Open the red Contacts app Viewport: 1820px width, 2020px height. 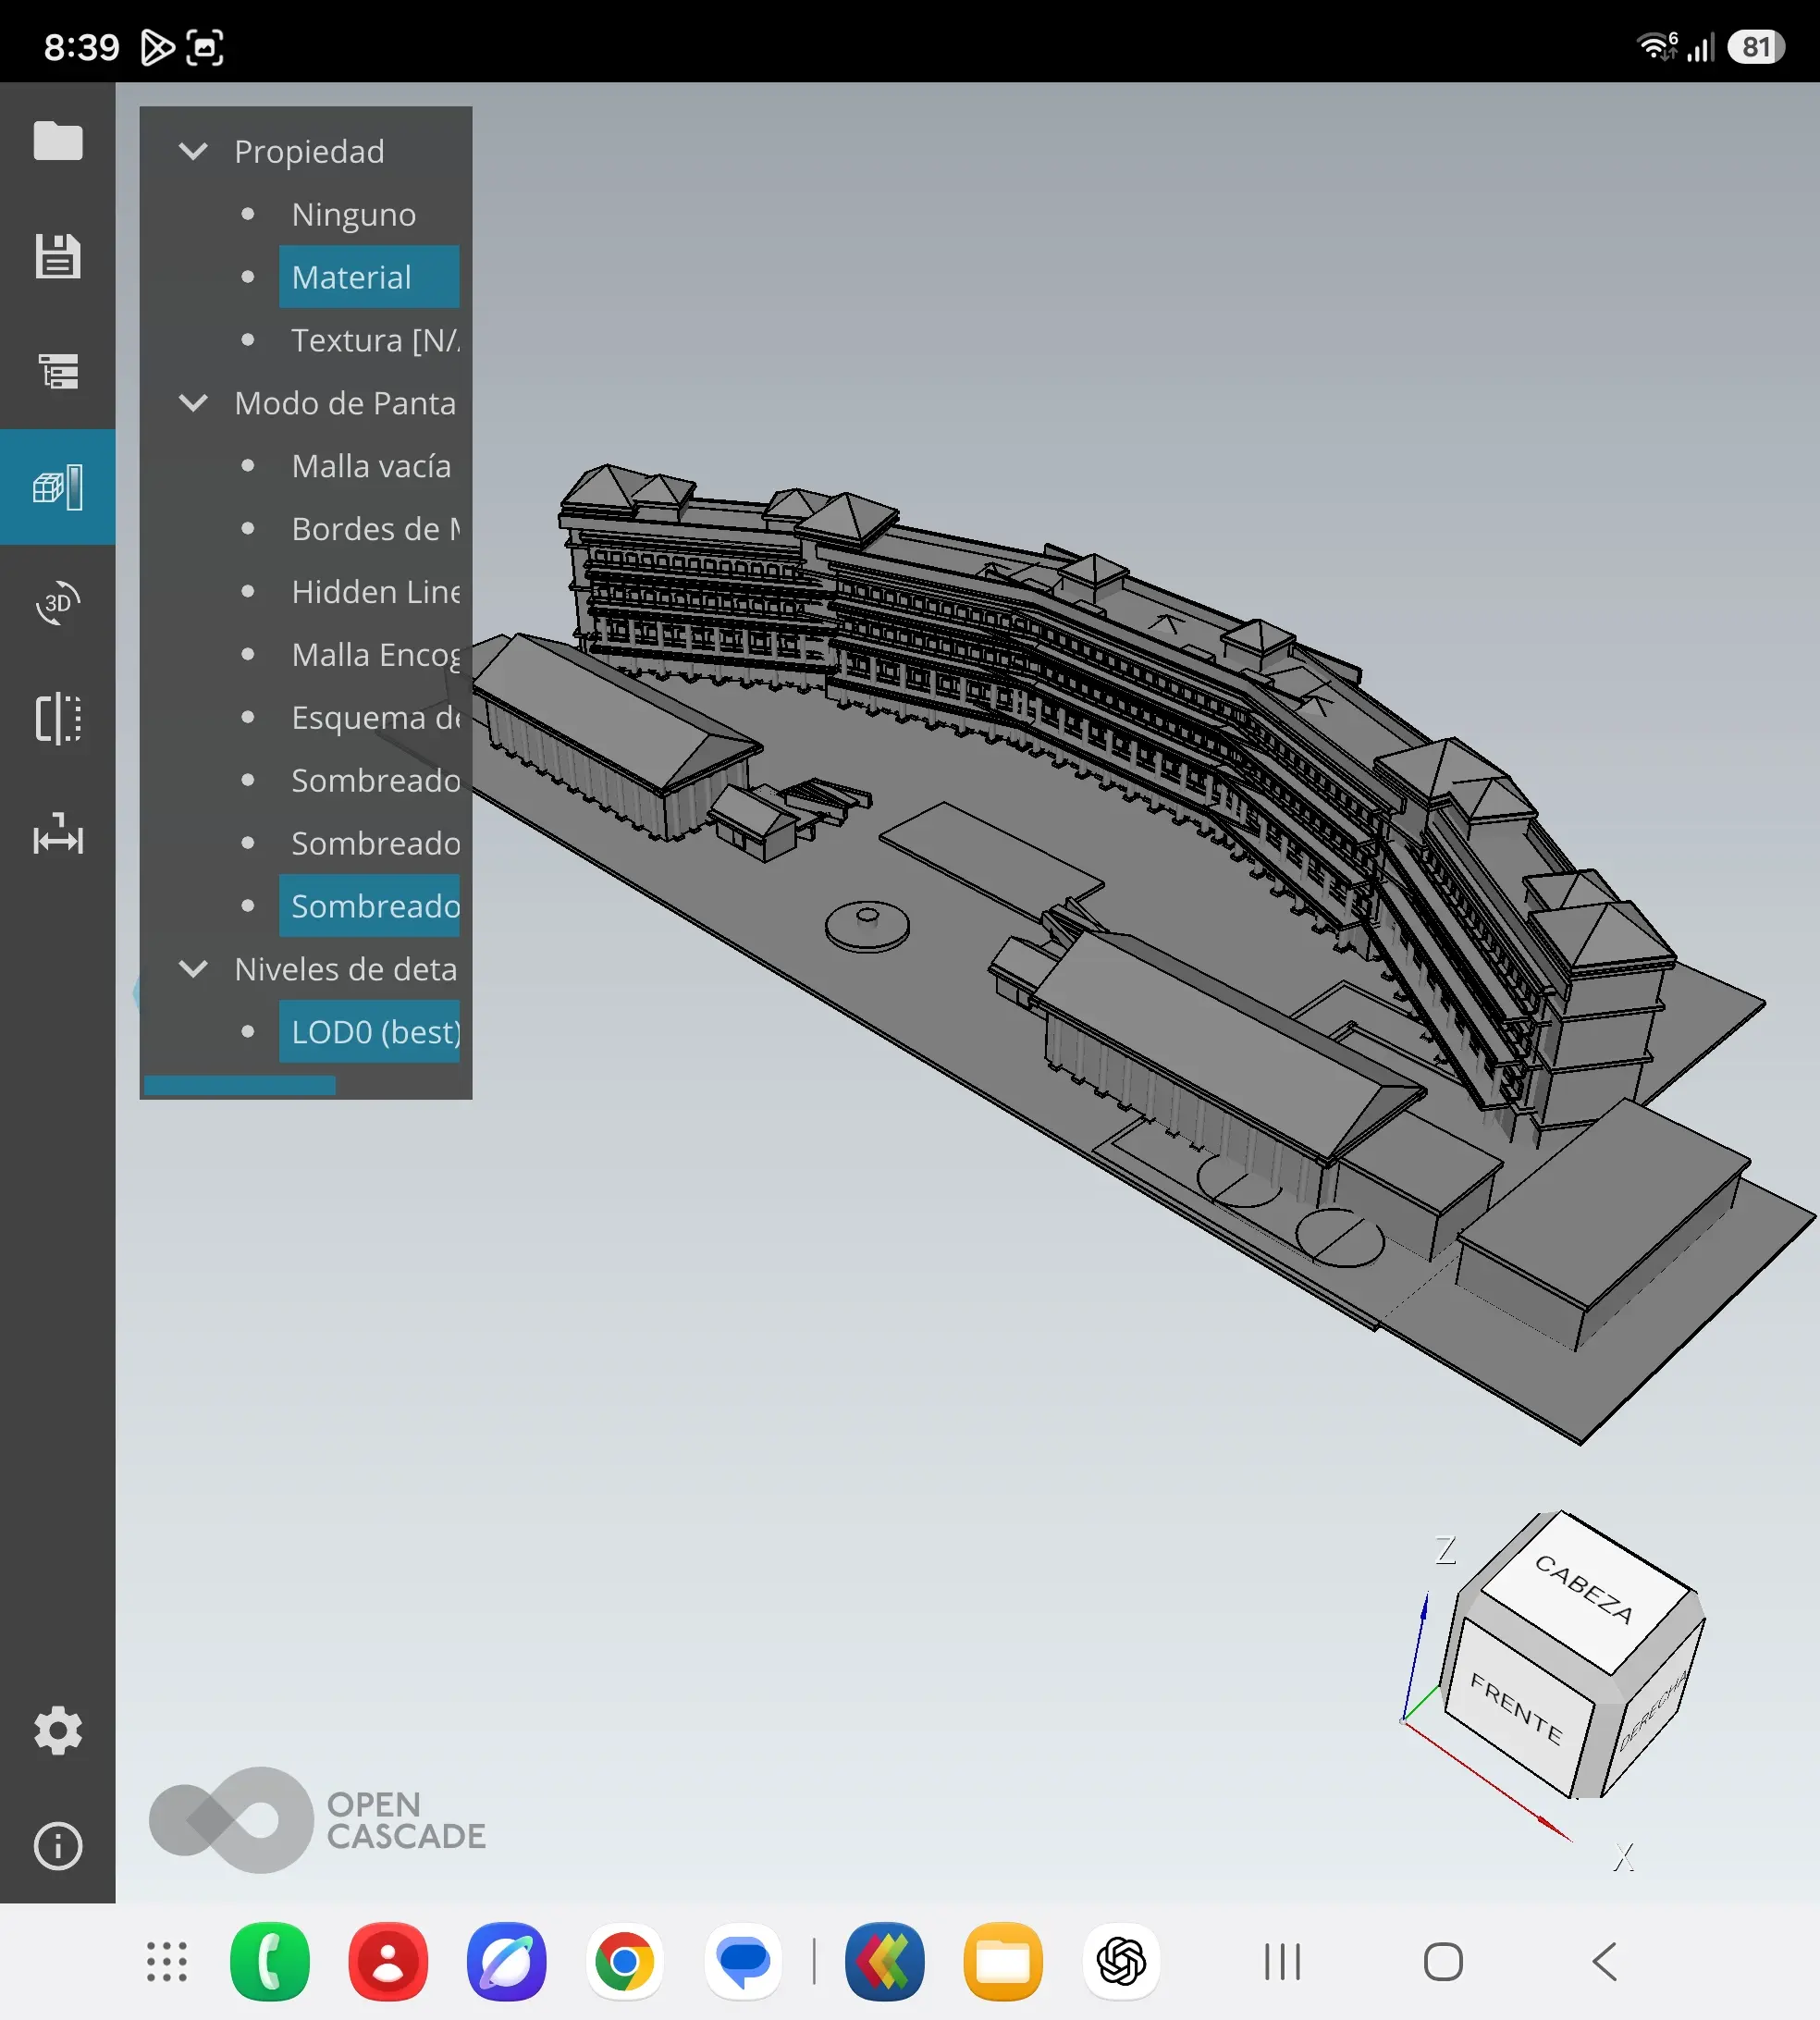388,1962
